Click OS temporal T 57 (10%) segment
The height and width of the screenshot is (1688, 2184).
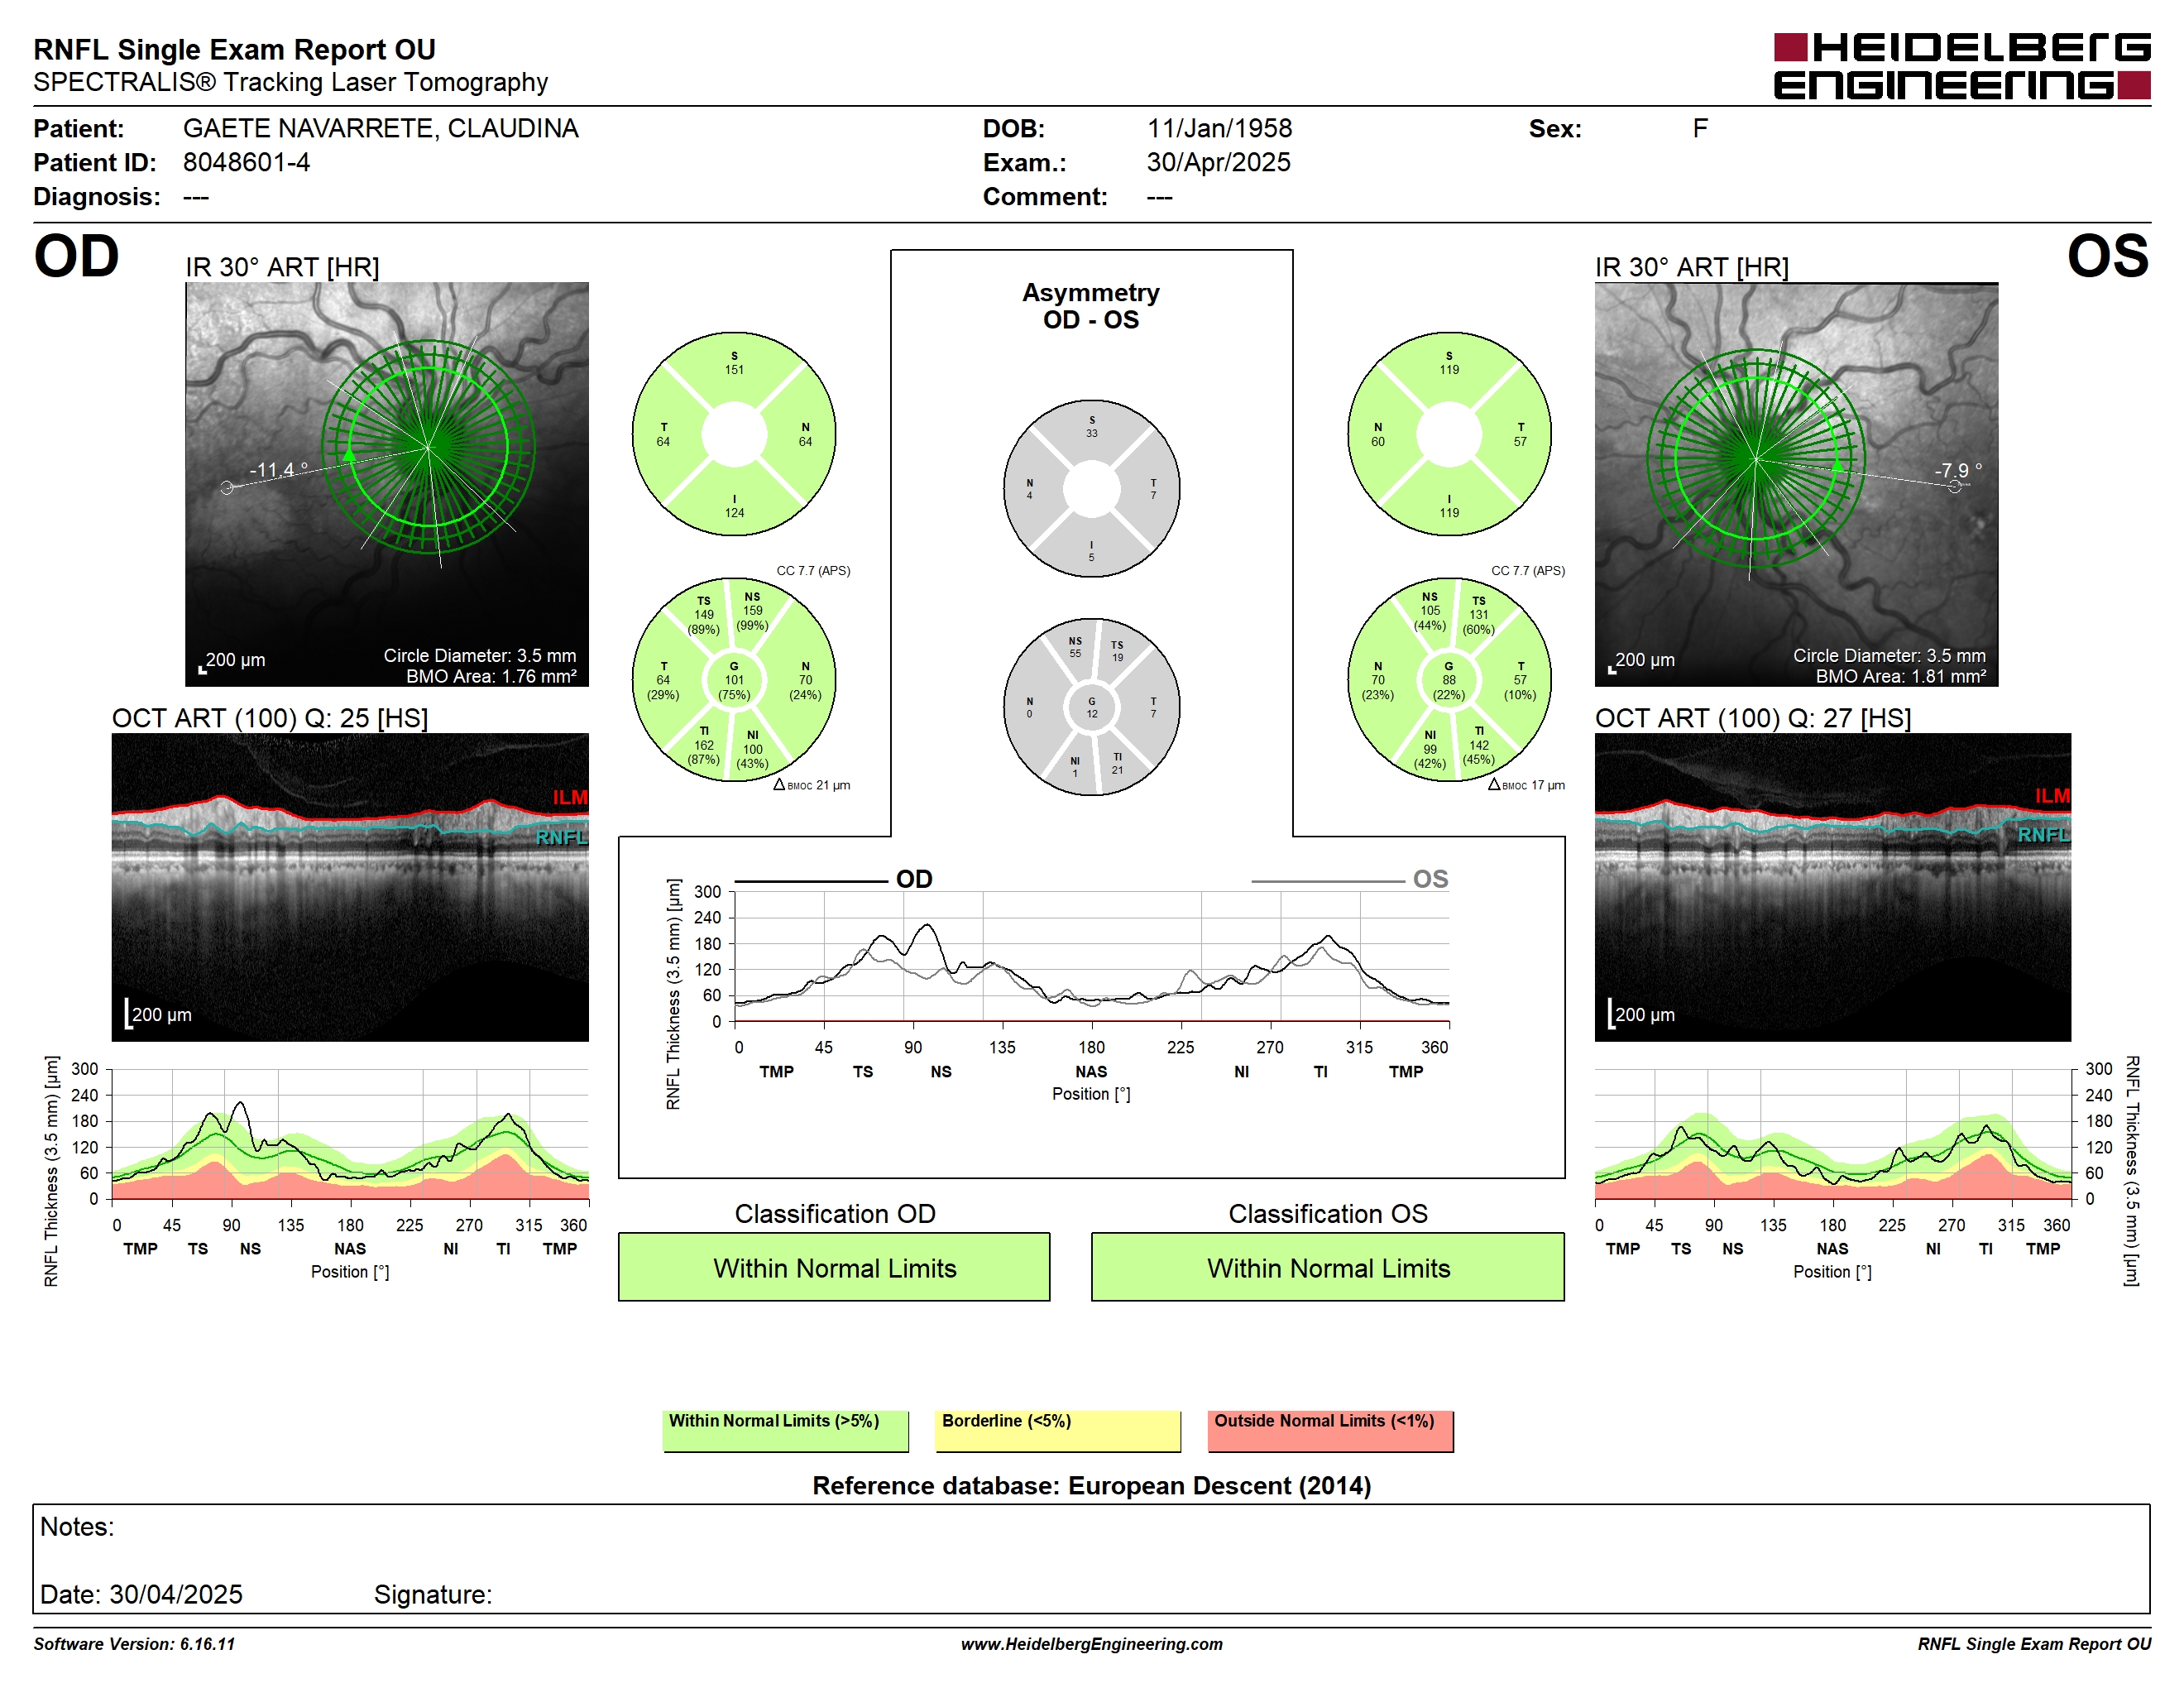tap(1520, 681)
